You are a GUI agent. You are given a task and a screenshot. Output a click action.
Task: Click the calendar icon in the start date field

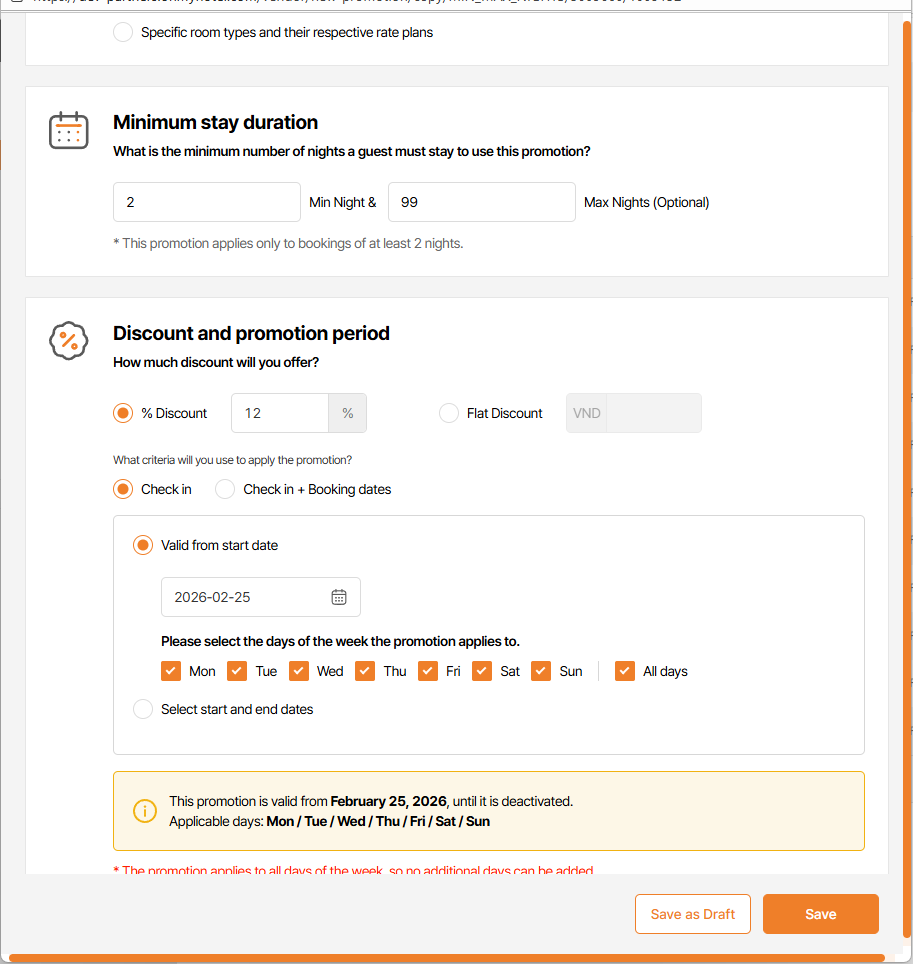point(339,597)
